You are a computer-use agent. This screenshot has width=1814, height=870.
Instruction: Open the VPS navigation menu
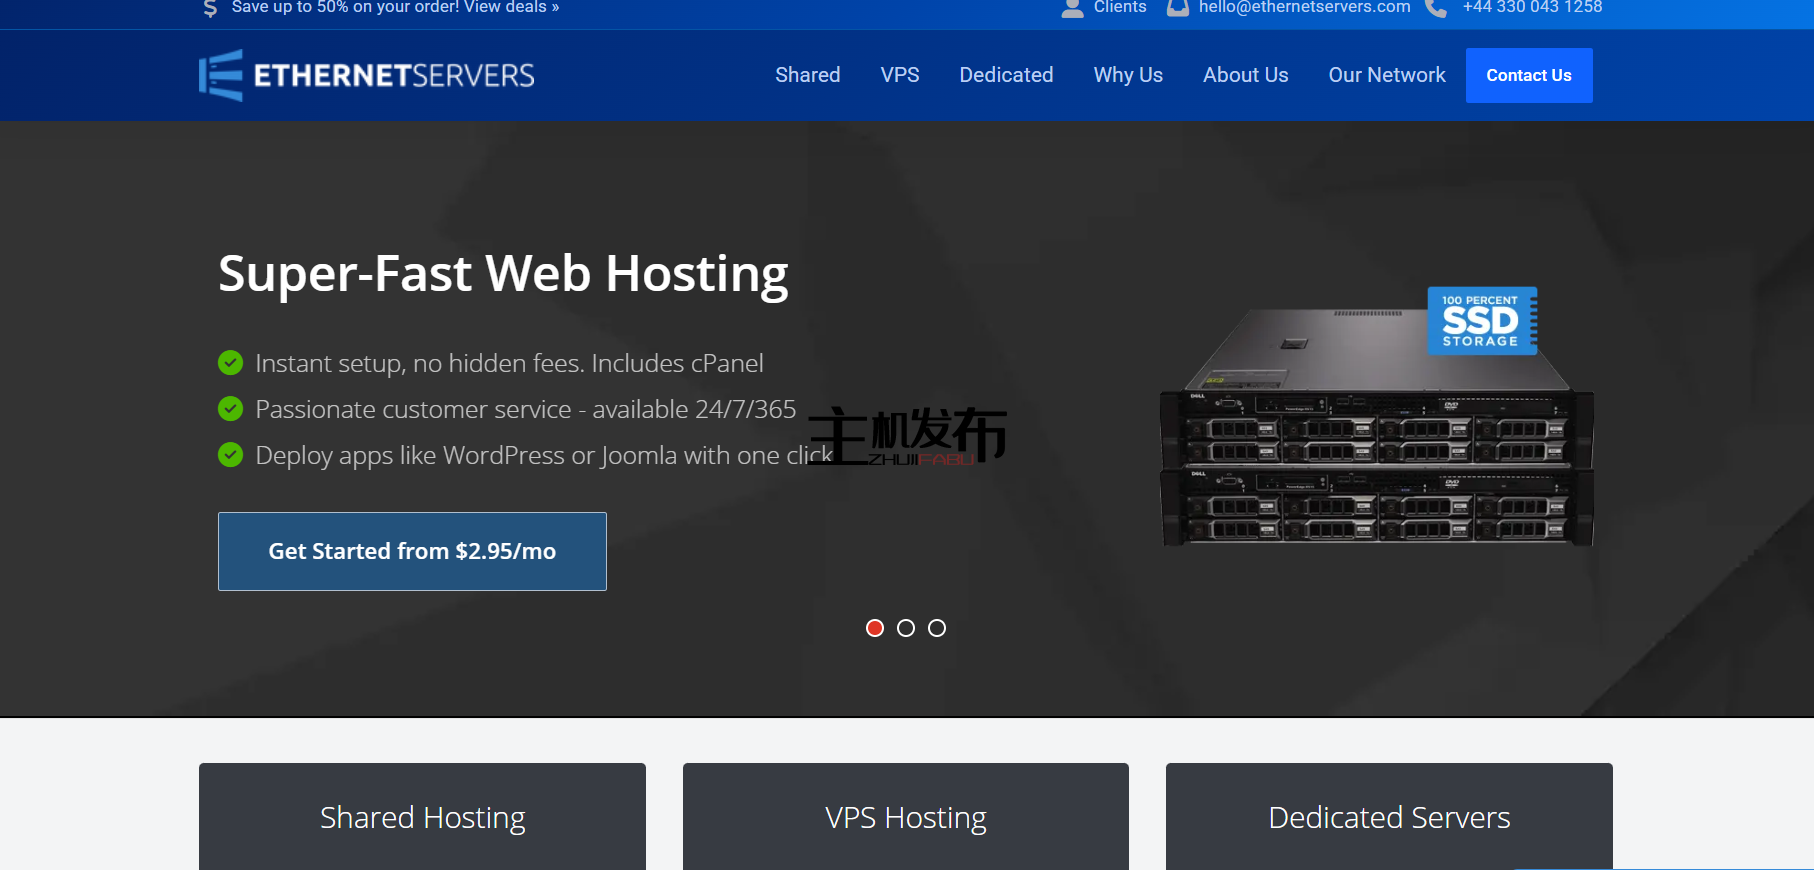tap(900, 75)
